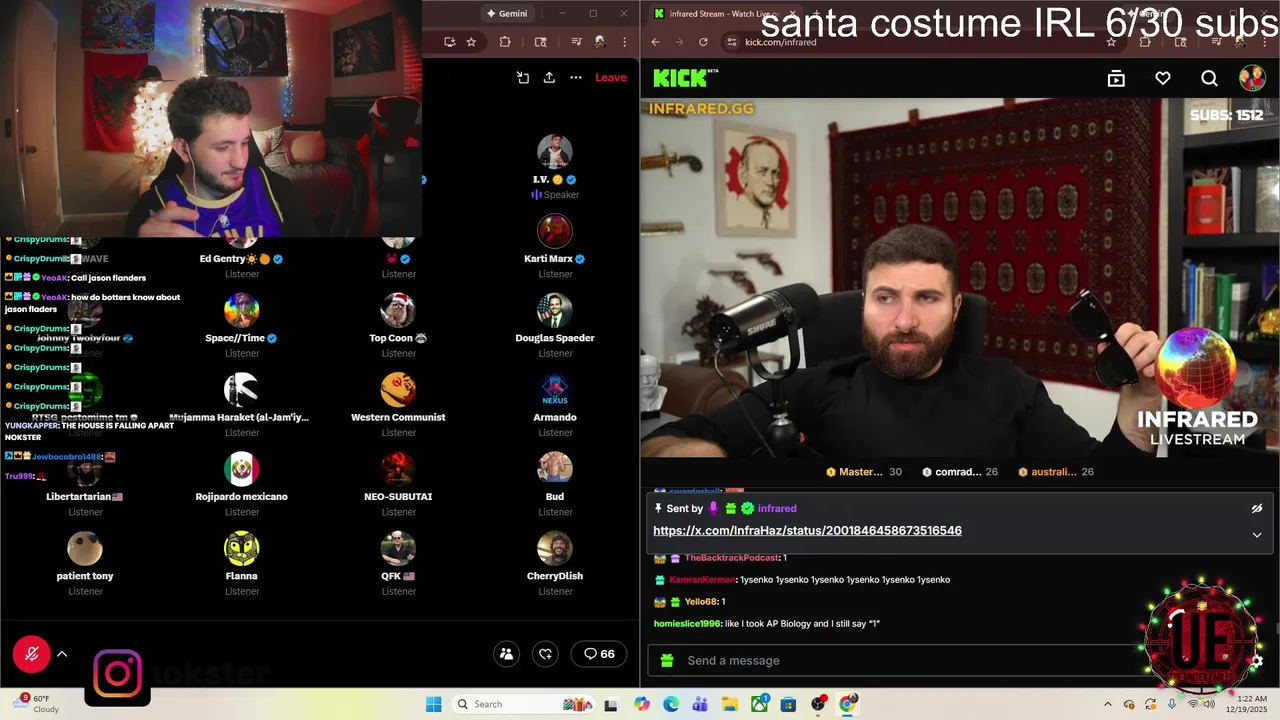Open the Space comments showing 66

(600, 654)
